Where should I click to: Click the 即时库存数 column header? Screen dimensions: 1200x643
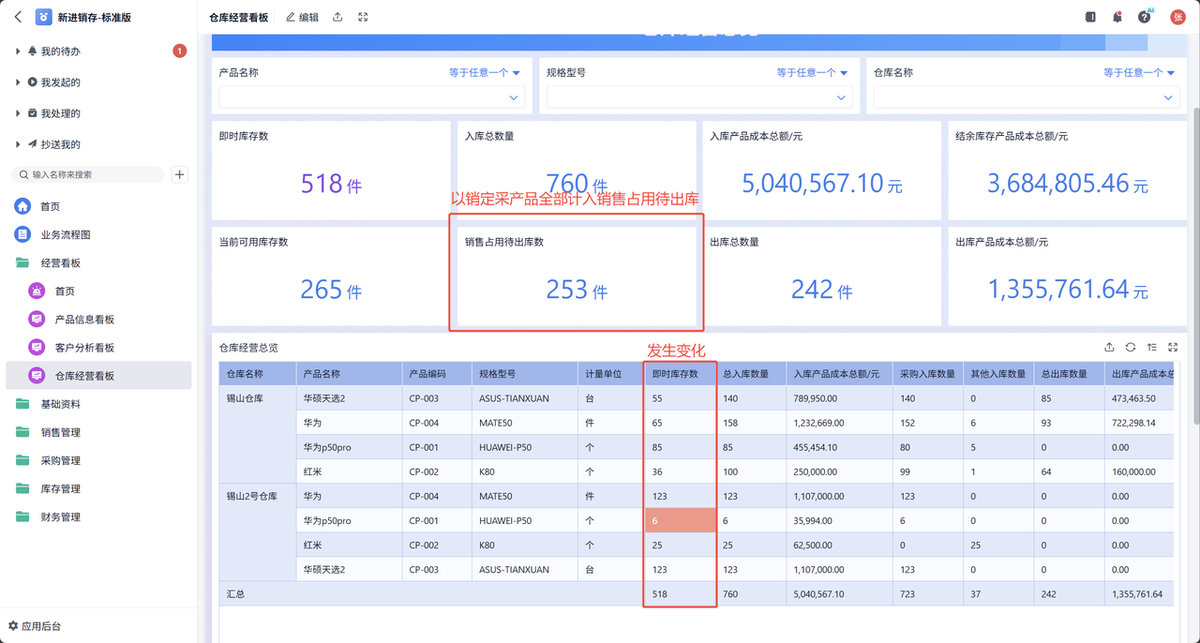tap(680, 373)
